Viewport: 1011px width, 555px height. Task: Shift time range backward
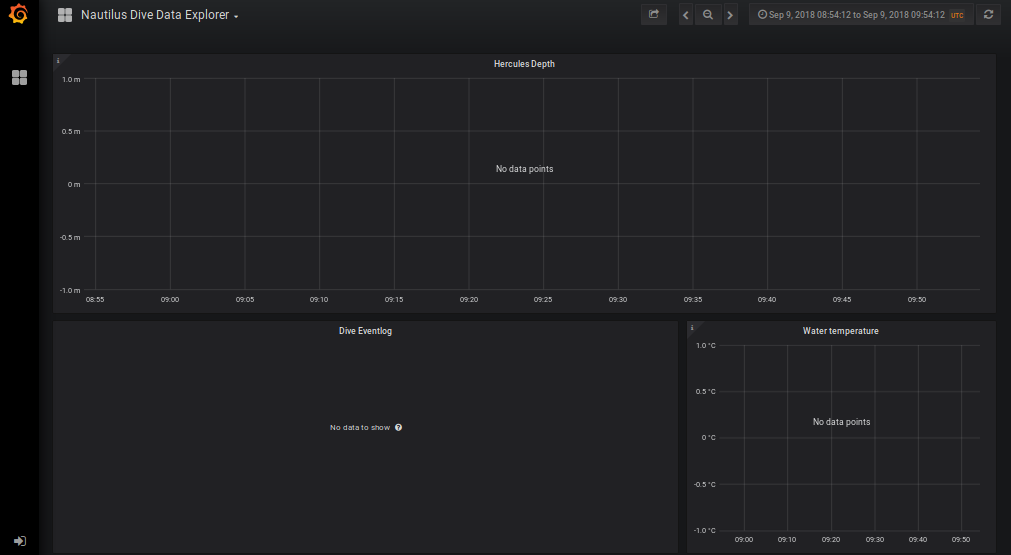(686, 15)
